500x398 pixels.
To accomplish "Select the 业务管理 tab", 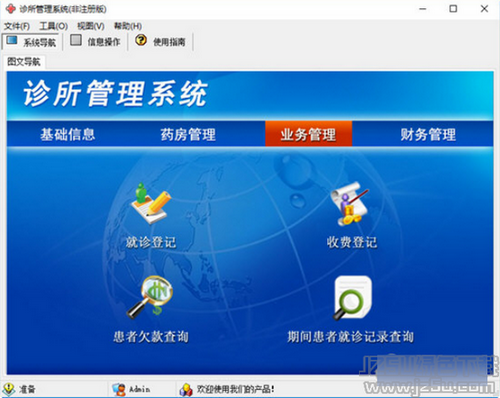I will [308, 134].
